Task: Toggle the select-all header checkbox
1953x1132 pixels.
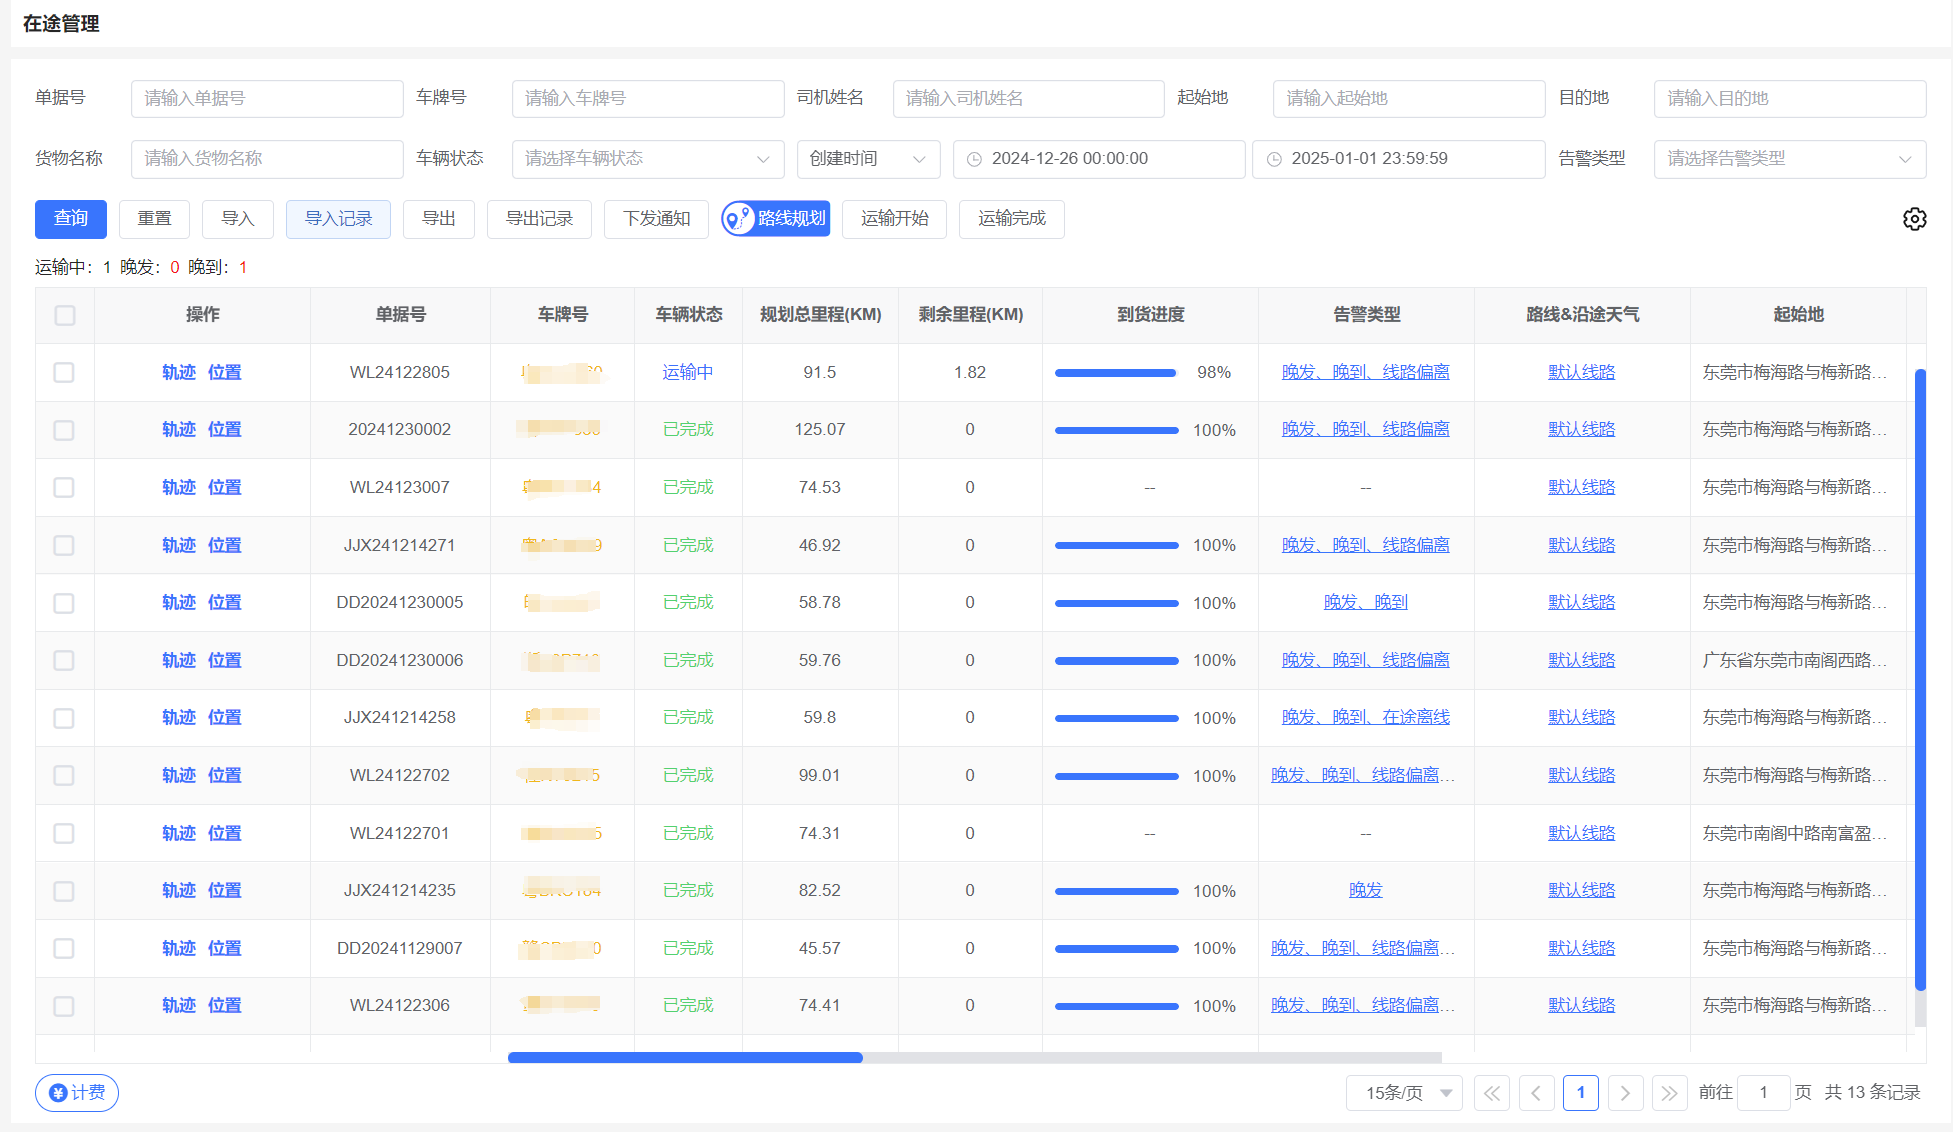Action: [65, 315]
